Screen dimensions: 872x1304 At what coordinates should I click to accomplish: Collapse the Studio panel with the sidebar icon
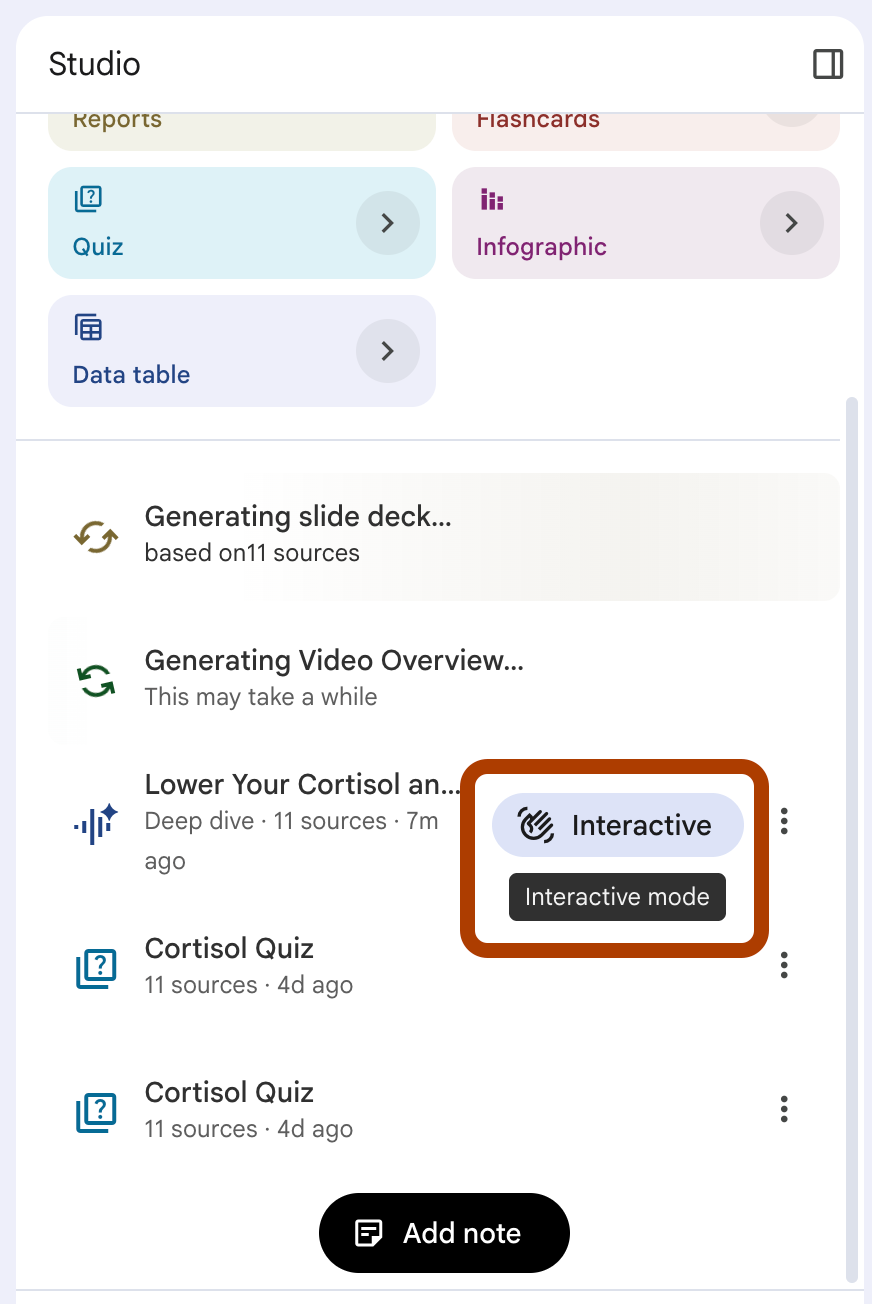point(827,64)
